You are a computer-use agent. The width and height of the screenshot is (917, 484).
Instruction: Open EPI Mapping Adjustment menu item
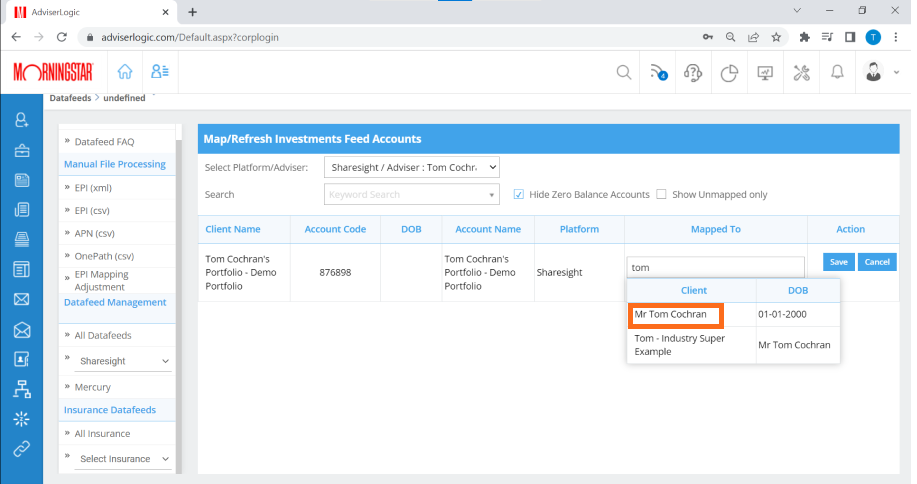pyautogui.click(x=102, y=281)
